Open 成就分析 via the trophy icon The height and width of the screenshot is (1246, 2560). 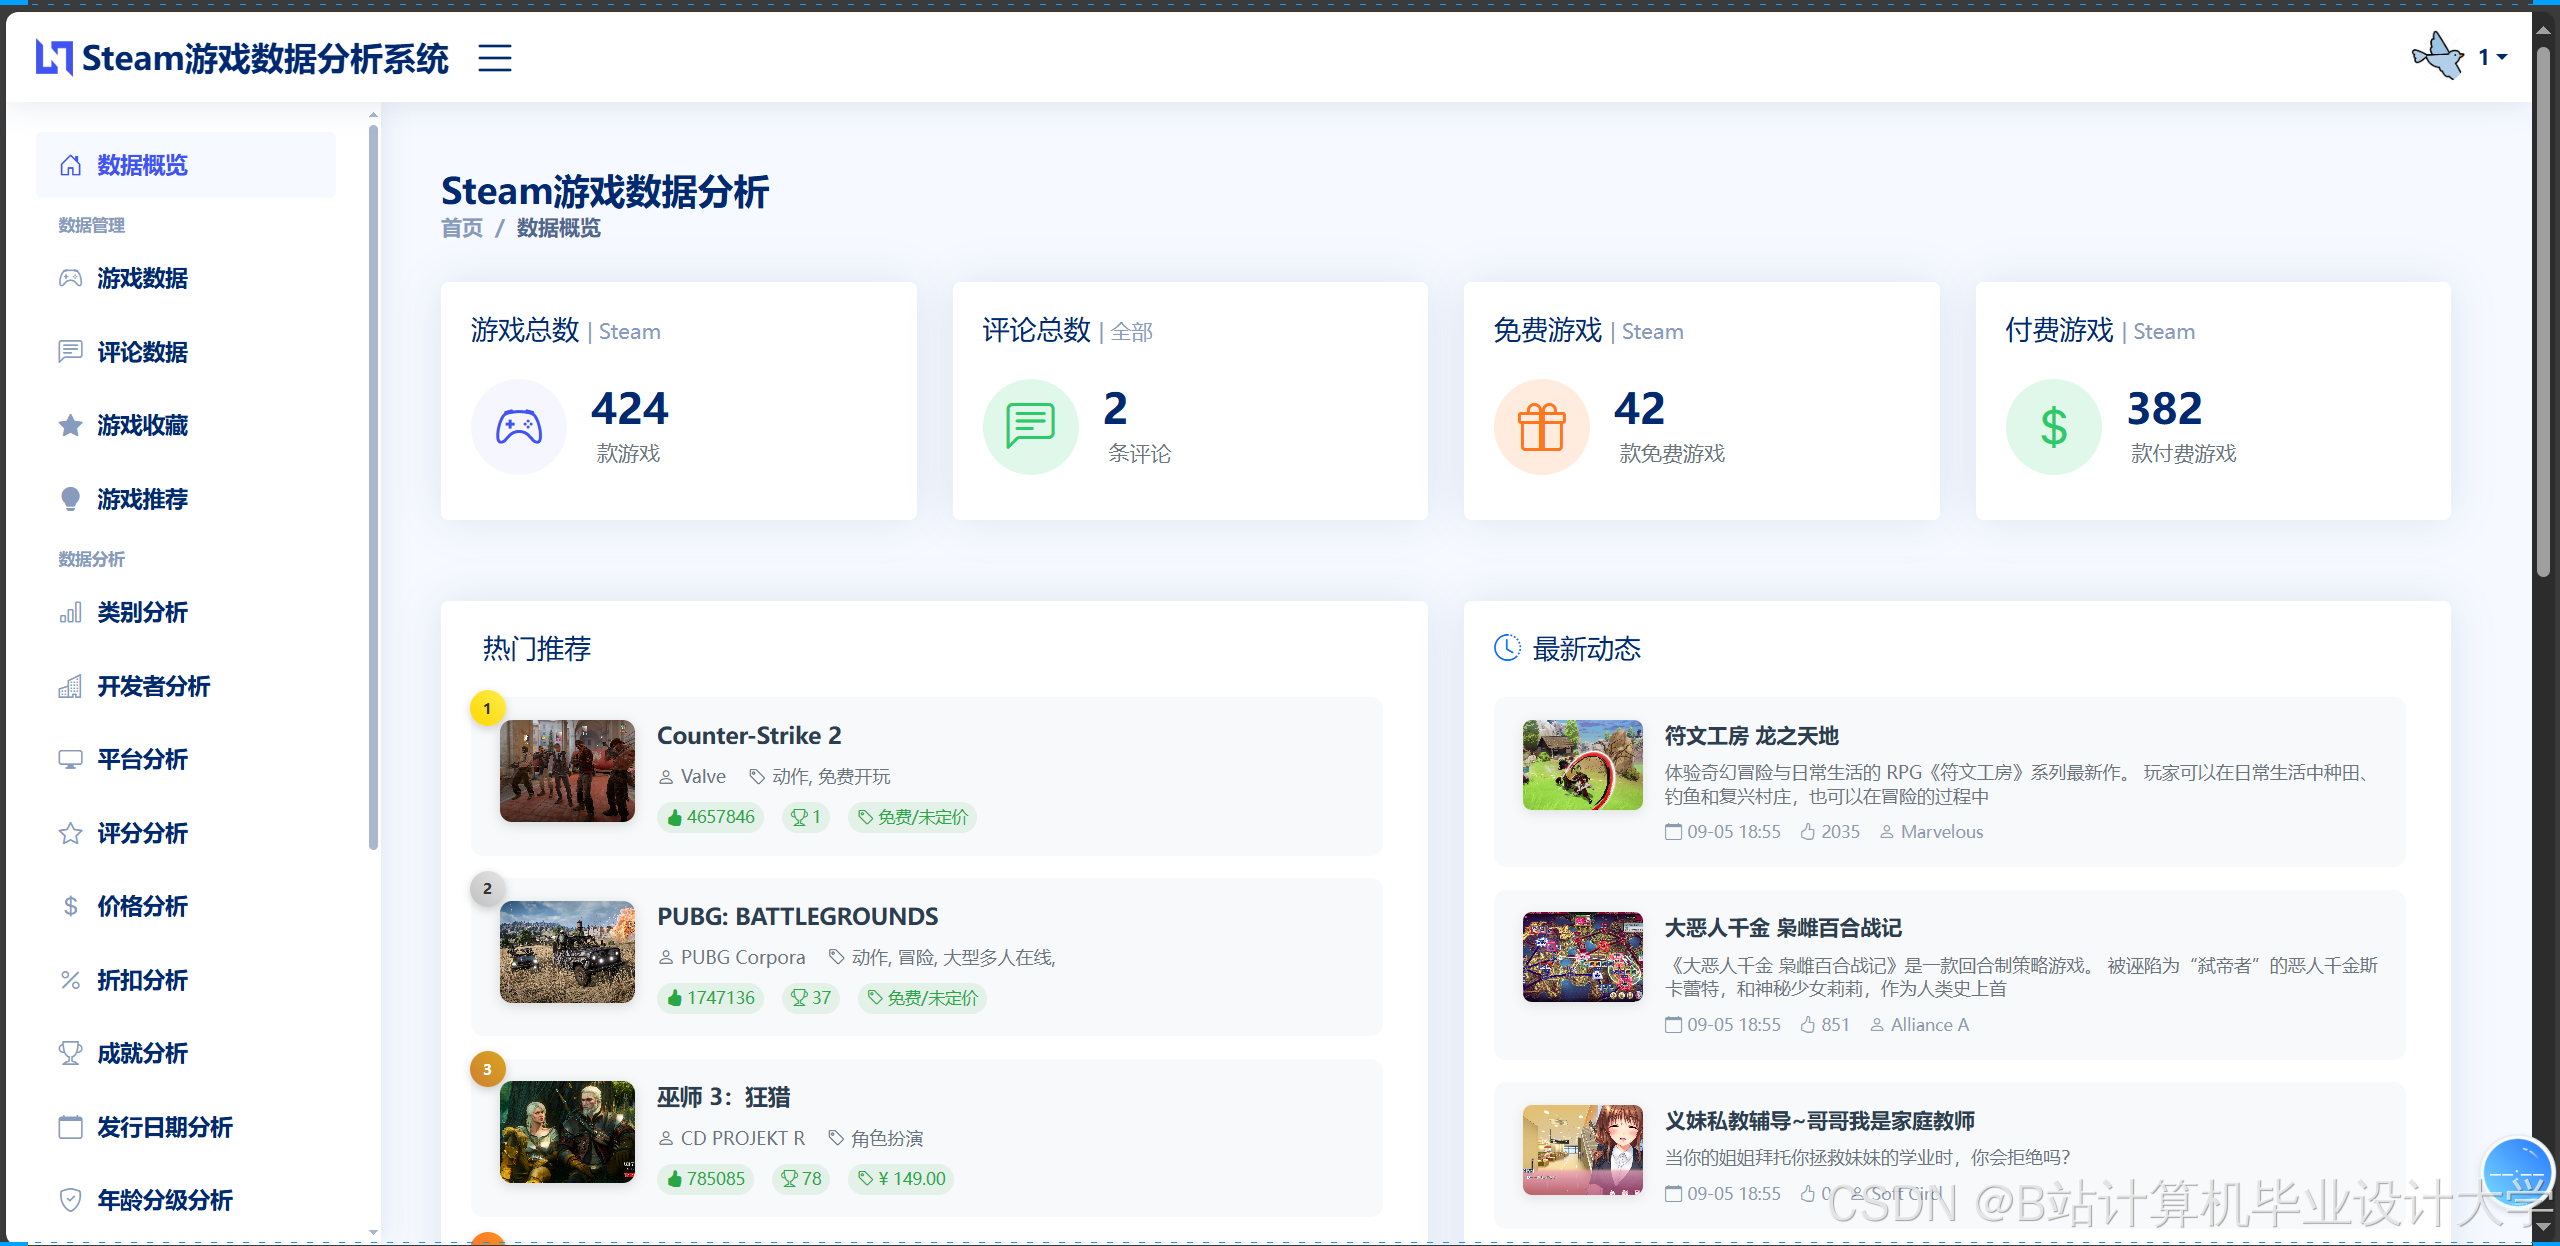[70, 1053]
